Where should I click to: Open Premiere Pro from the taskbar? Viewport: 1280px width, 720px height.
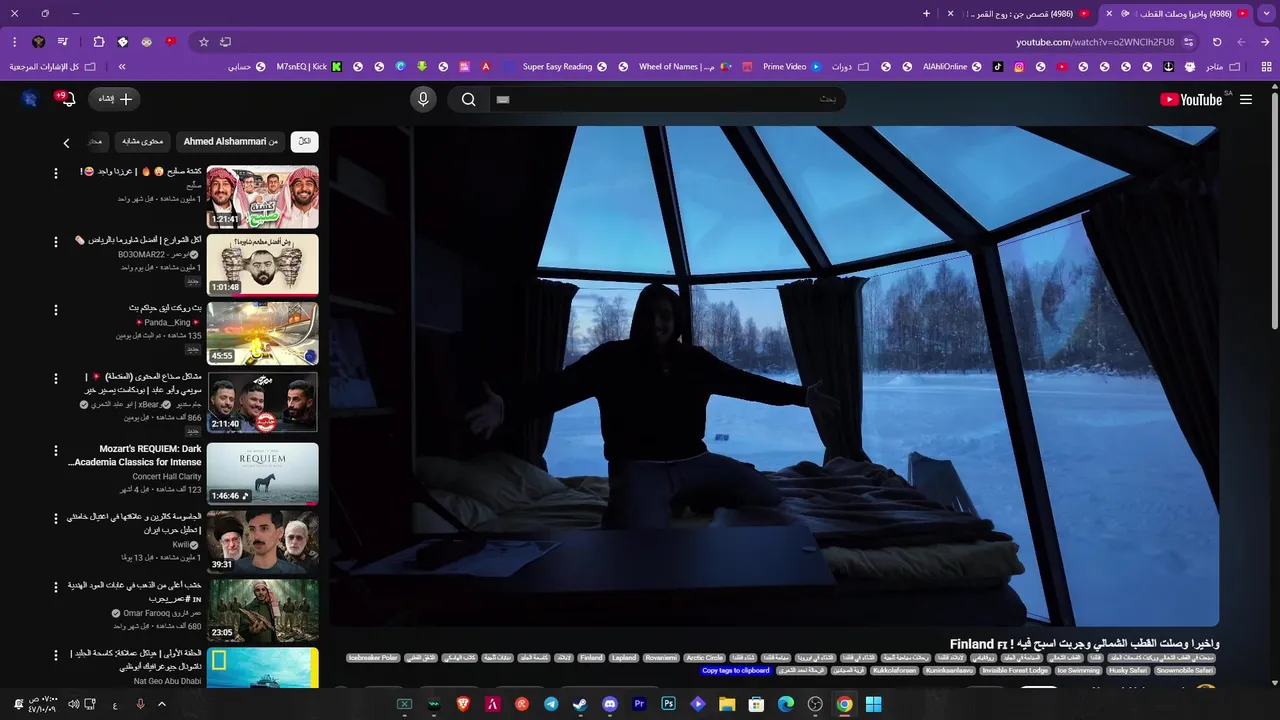(x=639, y=705)
